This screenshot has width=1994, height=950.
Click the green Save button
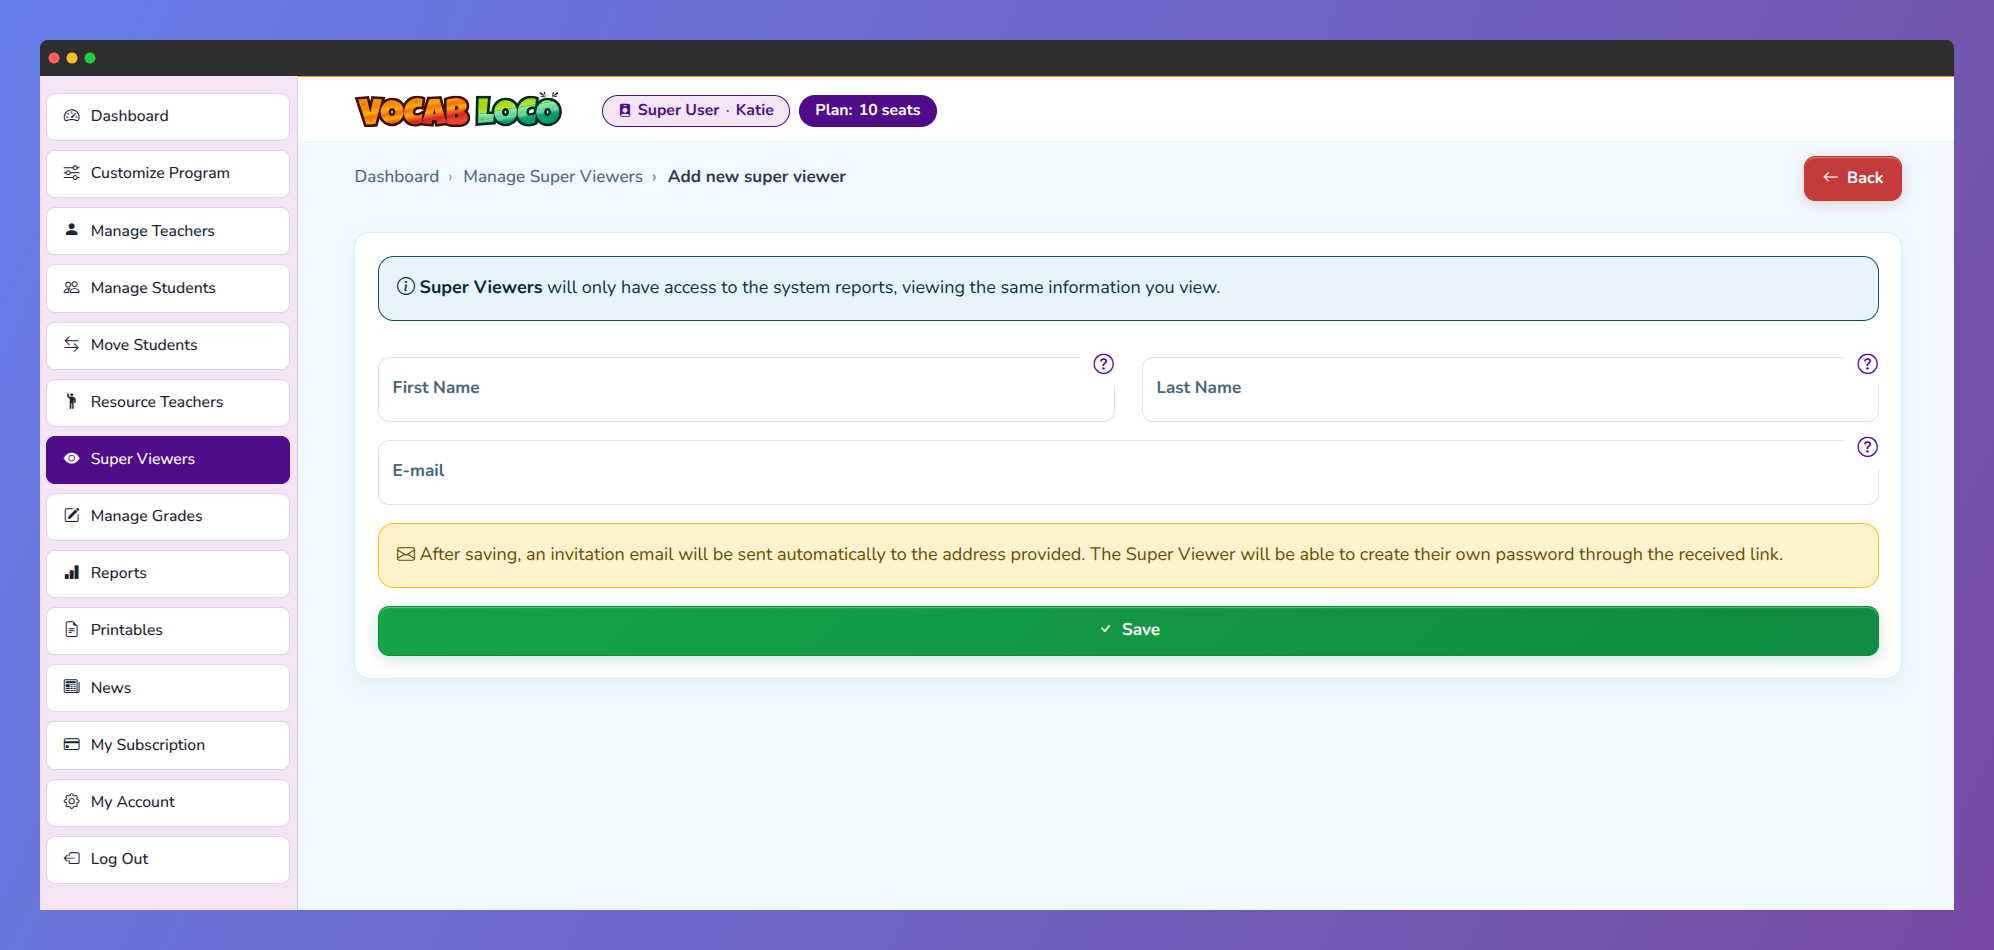point(1128,631)
